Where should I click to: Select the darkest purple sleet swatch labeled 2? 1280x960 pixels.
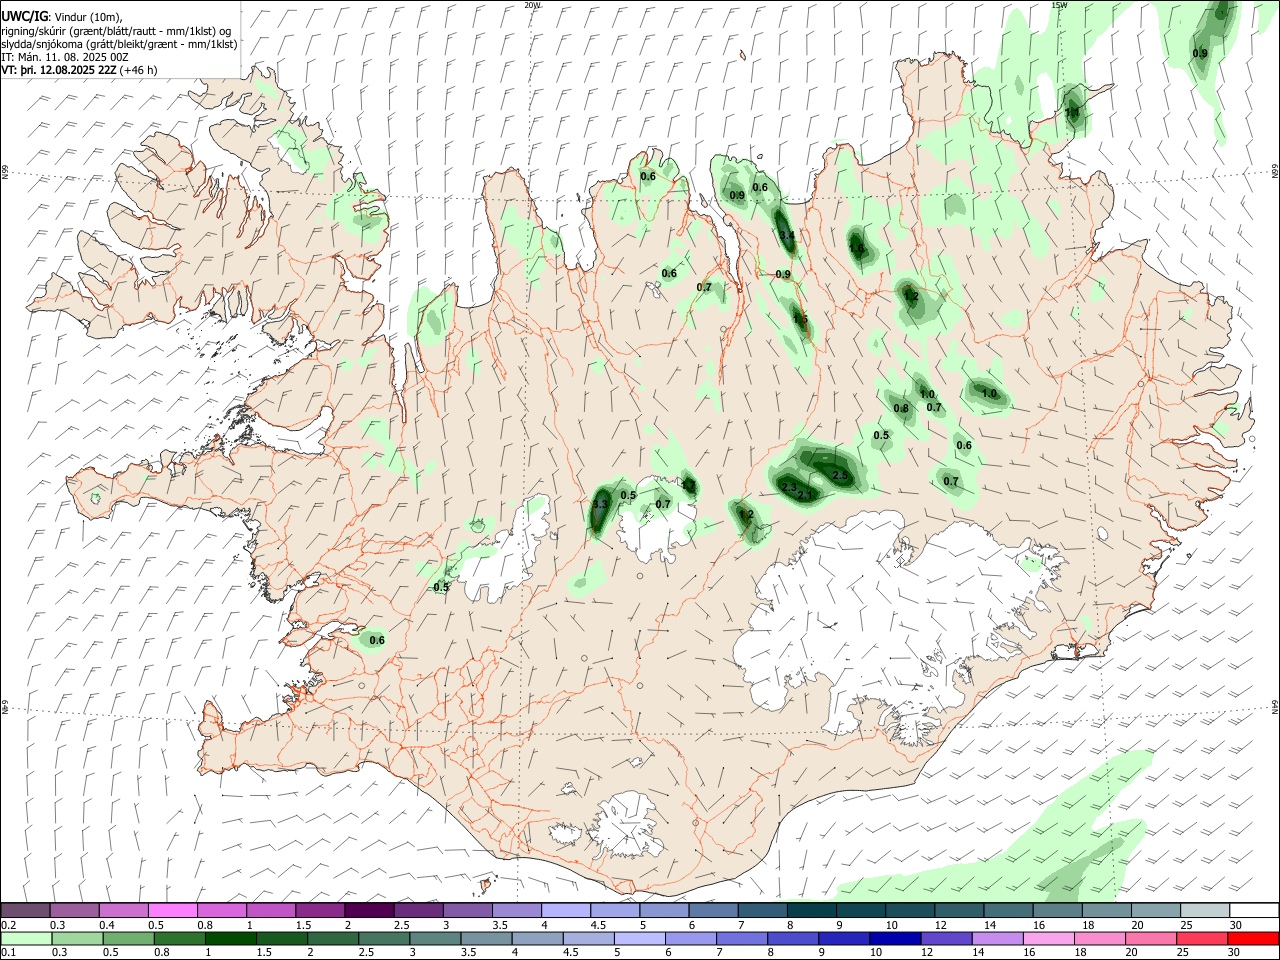[x=369, y=910]
